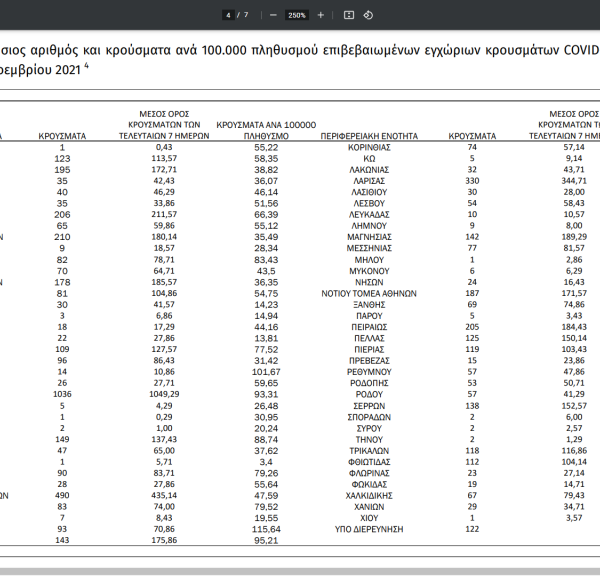The width and height of the screenshot is (600, 576).
Task: Click the value 101,67 per 100000
Action: (x=266, y=372)
